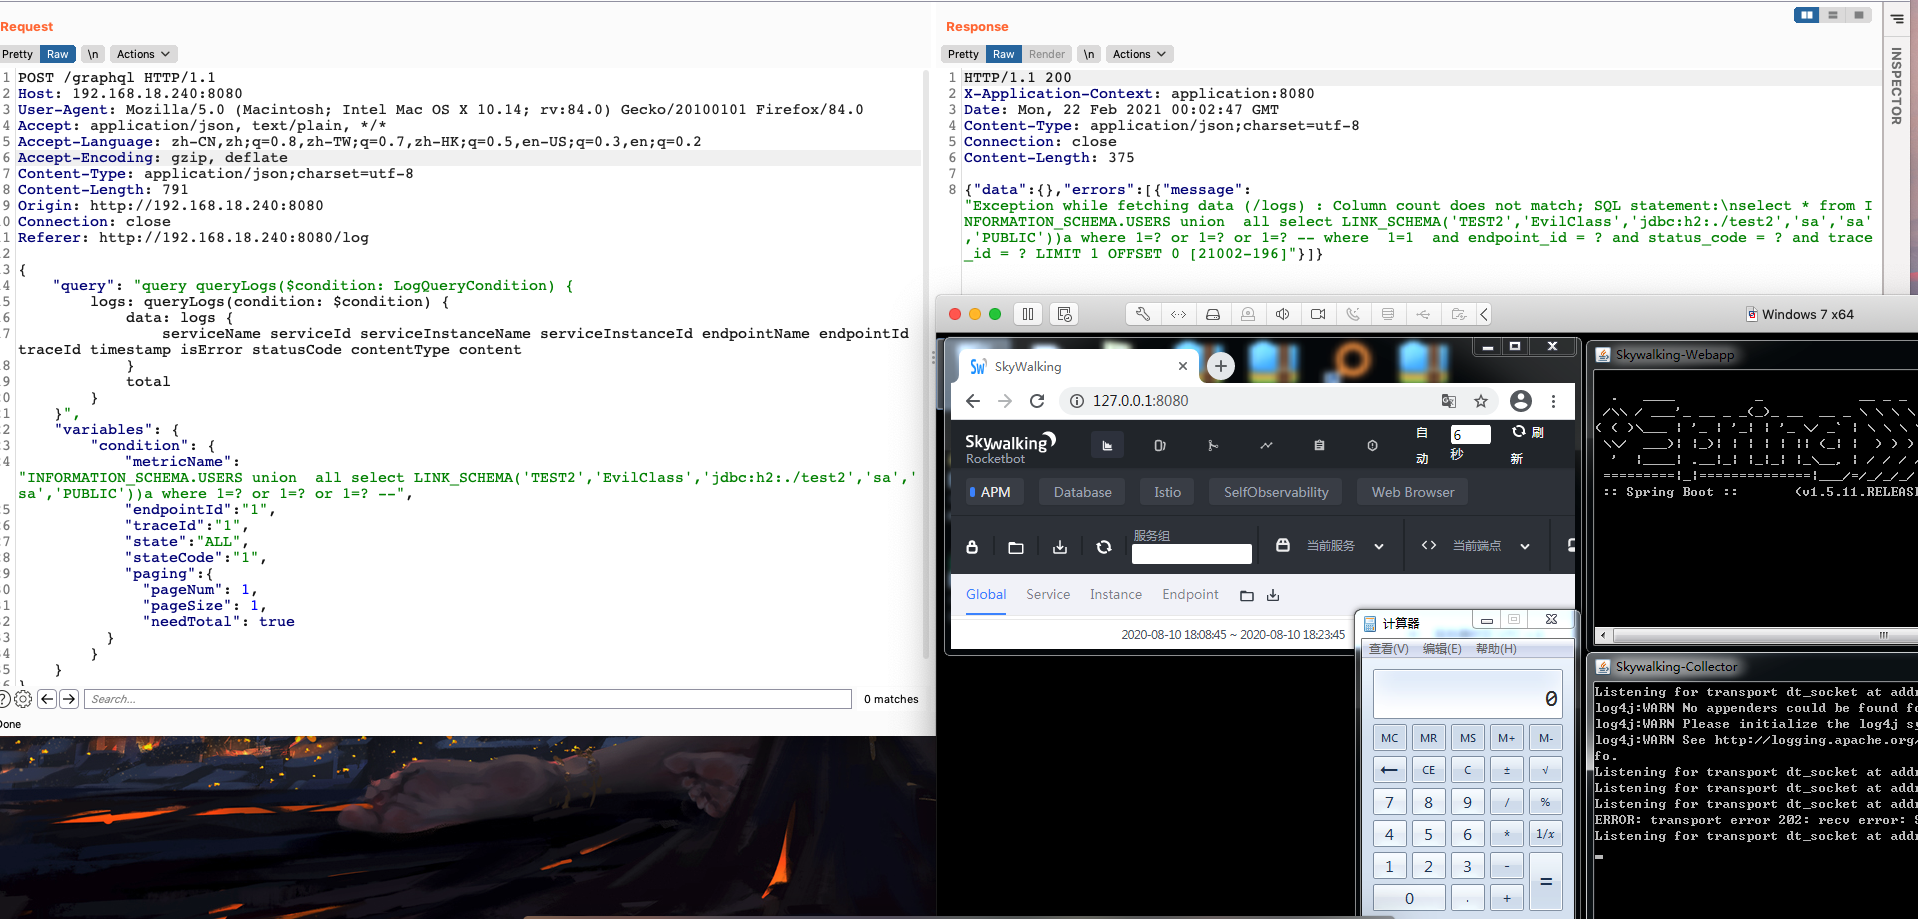Open Response Actions dropdown
Image resolution: width=1918 pixels, height=919 pixels.
coord(1139,54)
